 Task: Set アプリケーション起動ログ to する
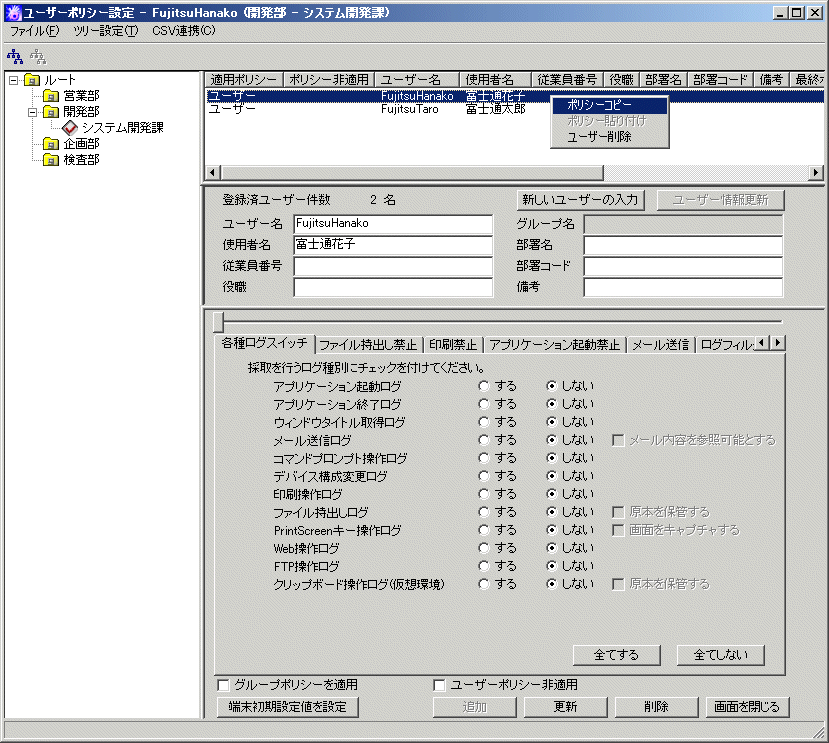click(x=484, y=385)
